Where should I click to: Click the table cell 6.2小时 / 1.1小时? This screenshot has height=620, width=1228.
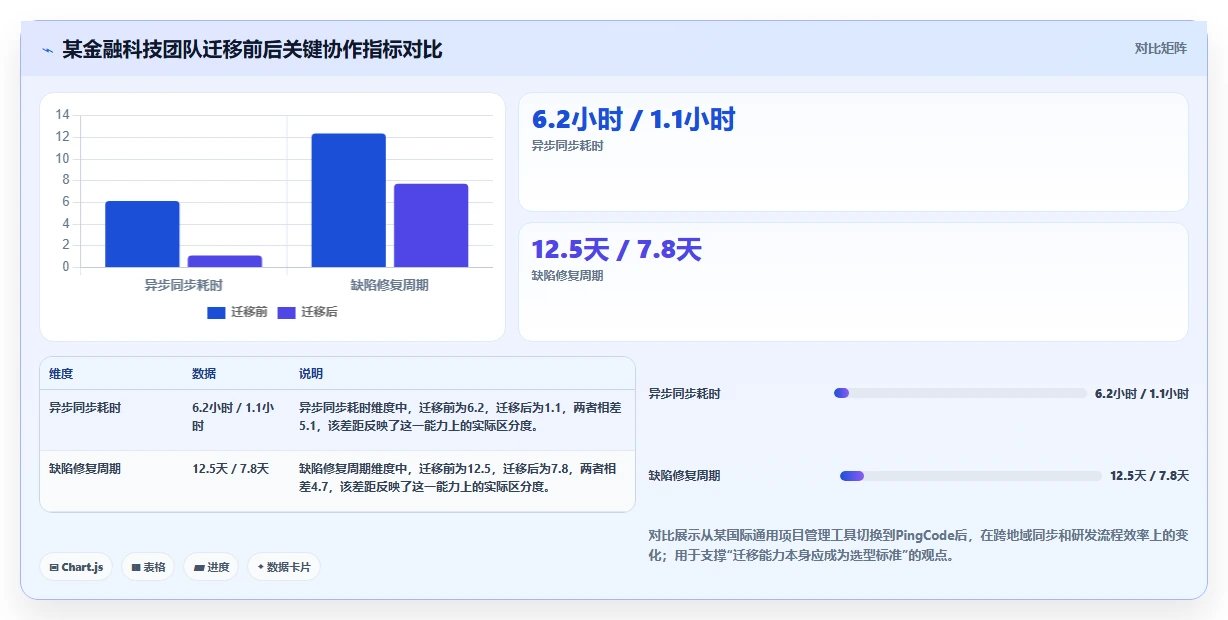(x=233, y=417)
